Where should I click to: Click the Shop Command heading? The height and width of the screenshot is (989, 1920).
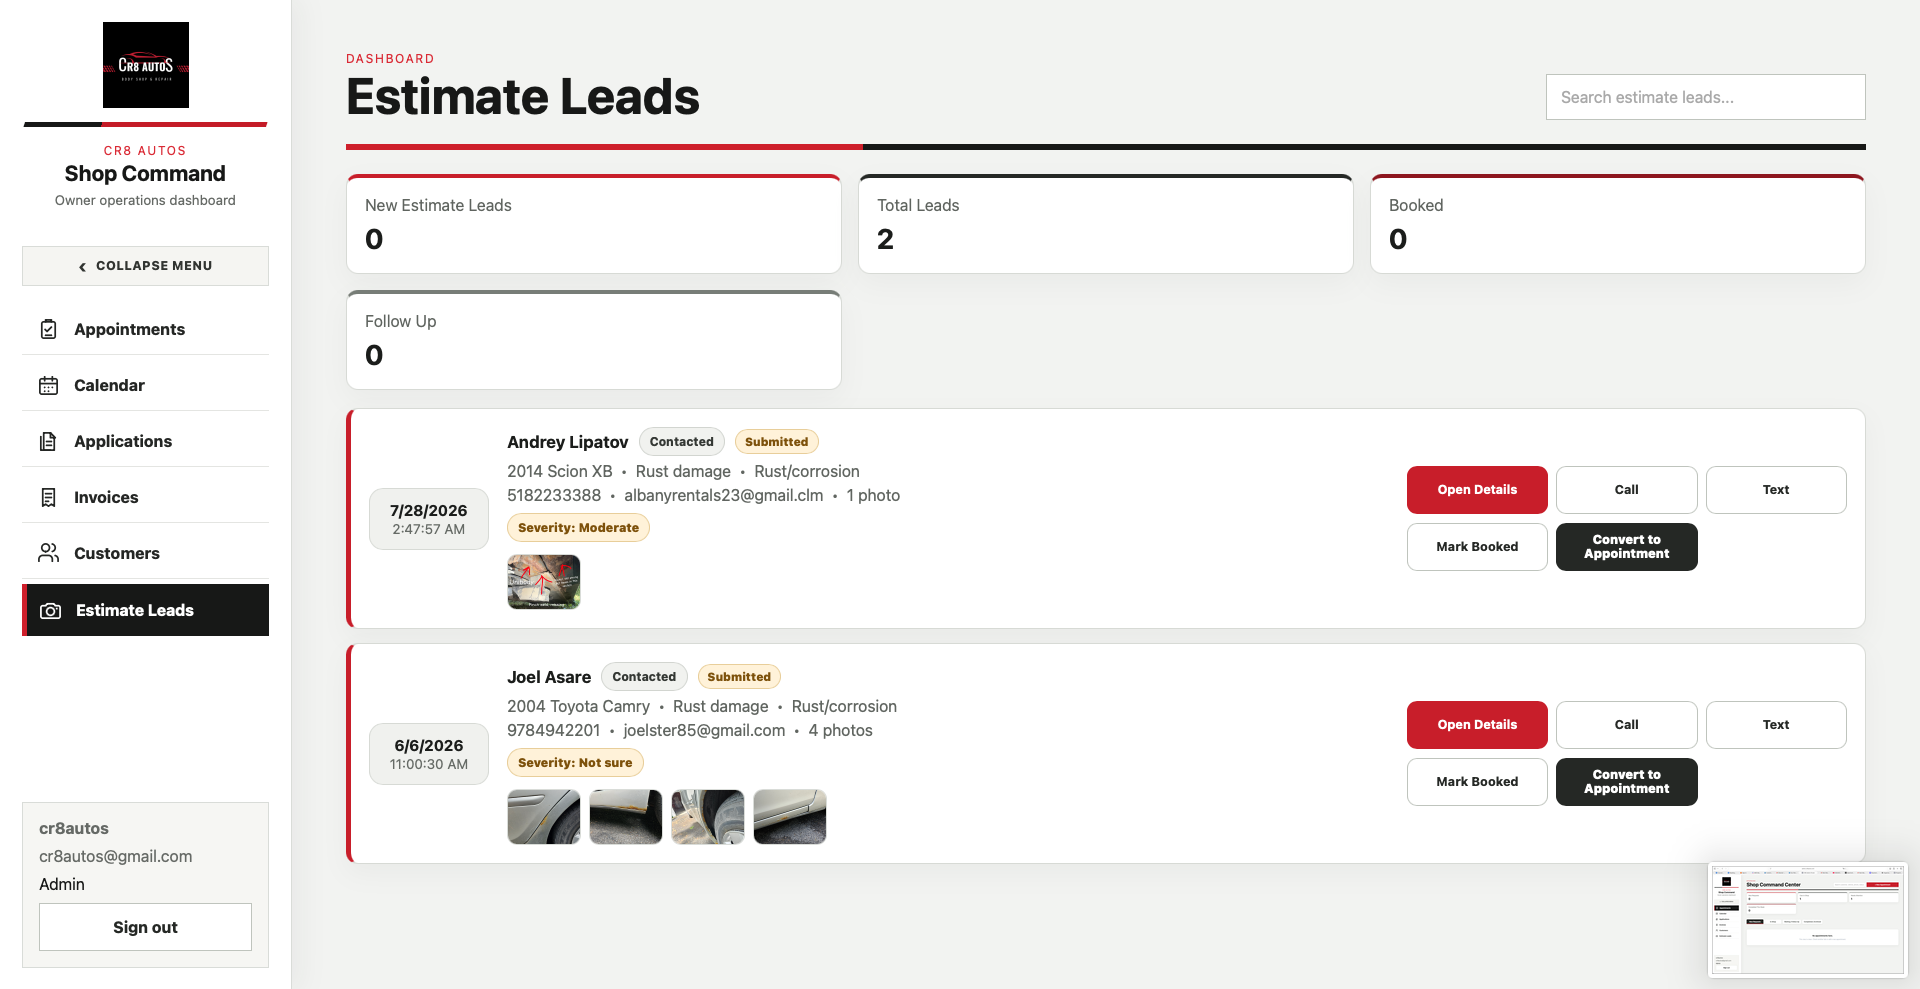click(146, 174)
